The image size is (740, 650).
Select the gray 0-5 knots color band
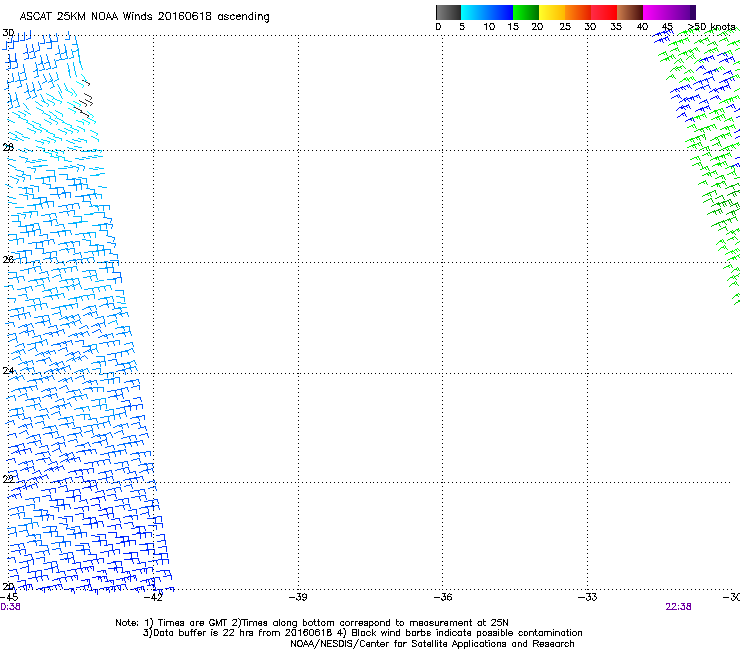coord(448,12)
